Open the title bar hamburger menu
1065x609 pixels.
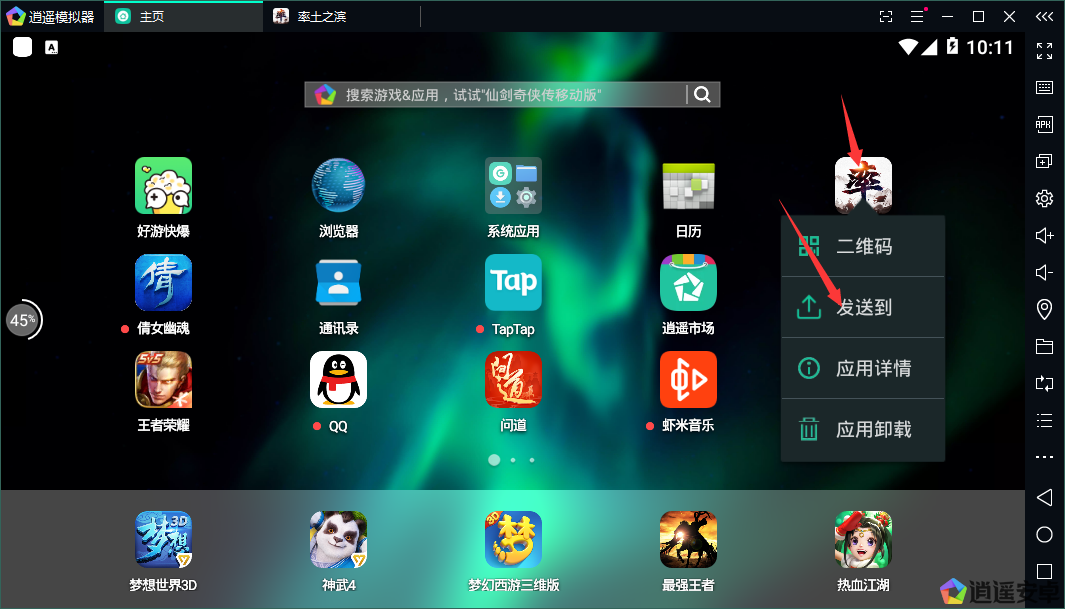[917, 16]
